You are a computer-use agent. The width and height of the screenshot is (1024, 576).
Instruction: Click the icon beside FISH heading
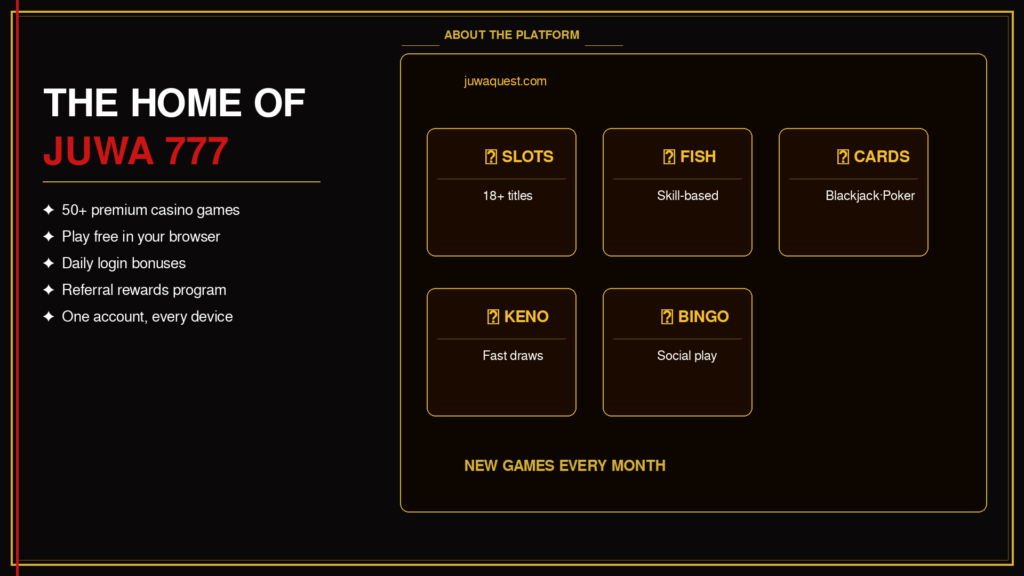coord(669,157)
